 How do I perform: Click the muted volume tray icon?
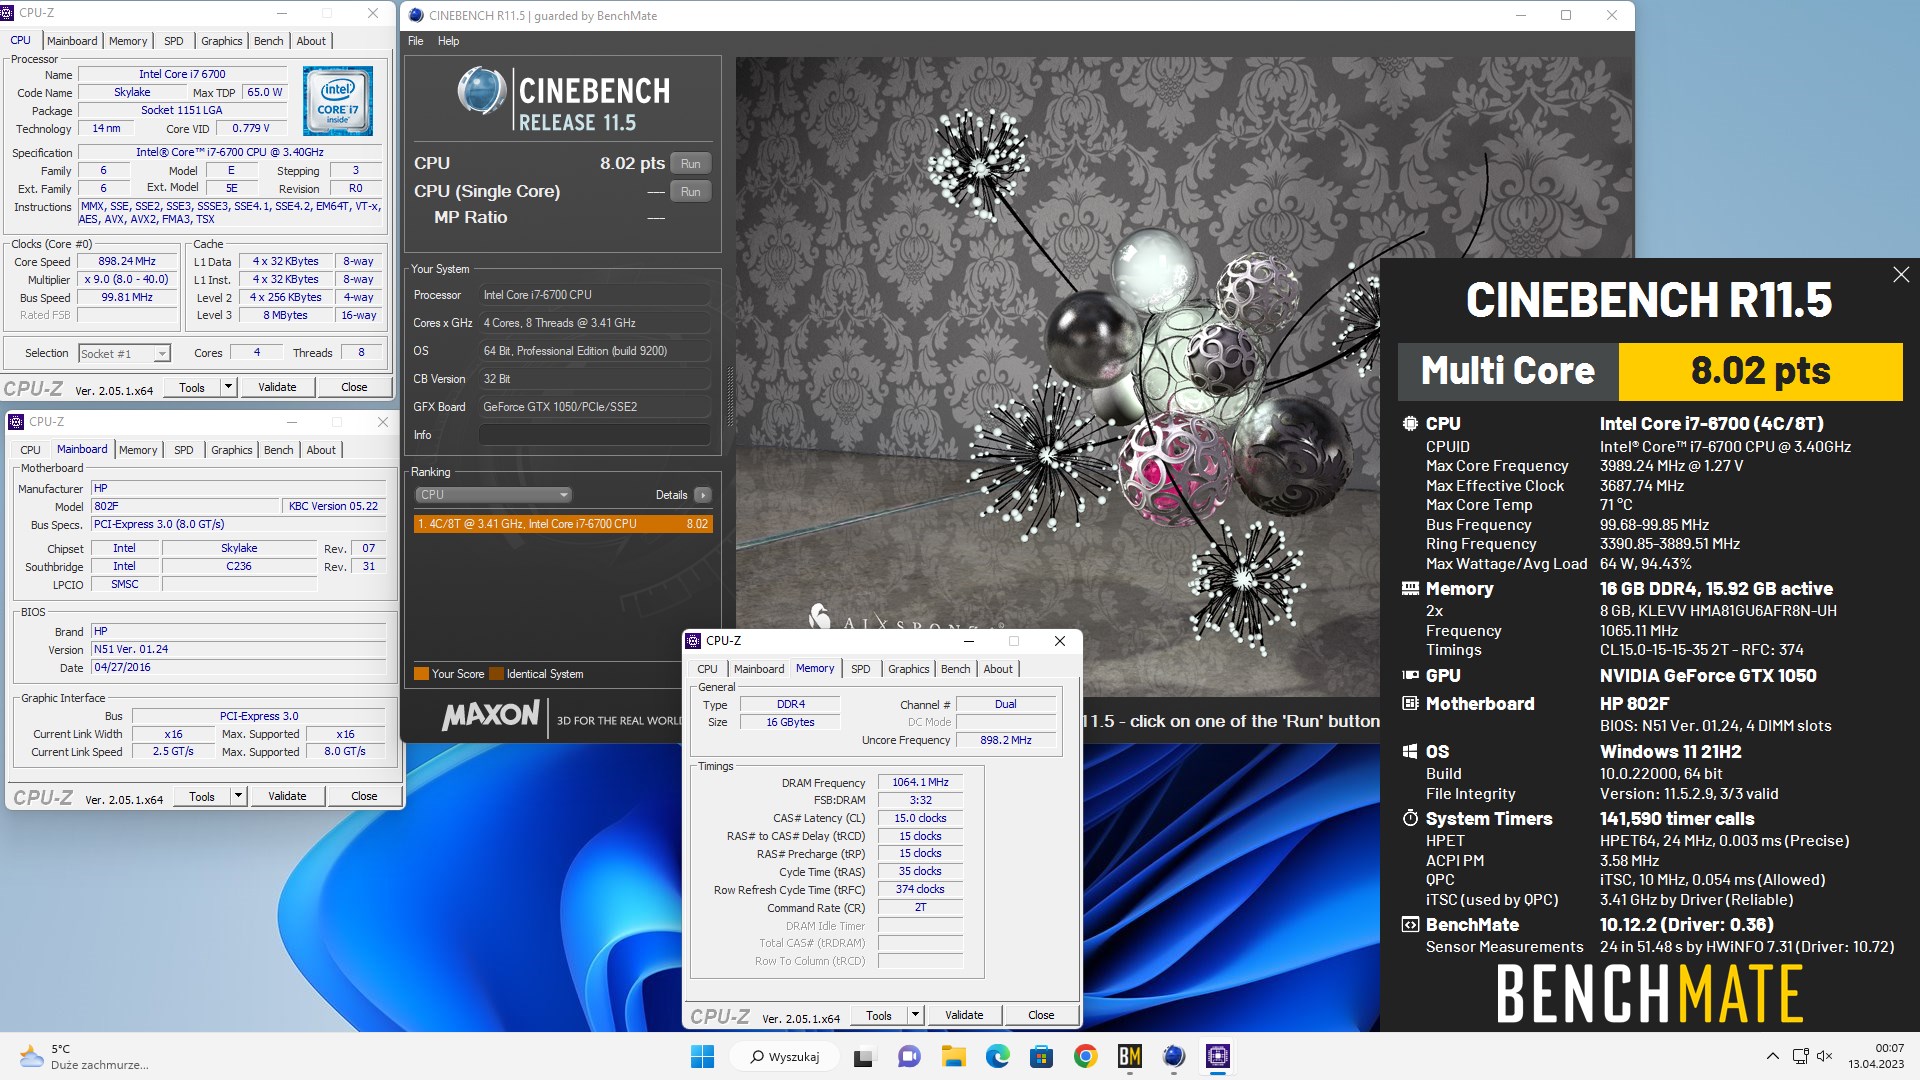tap(1825, 1056)
